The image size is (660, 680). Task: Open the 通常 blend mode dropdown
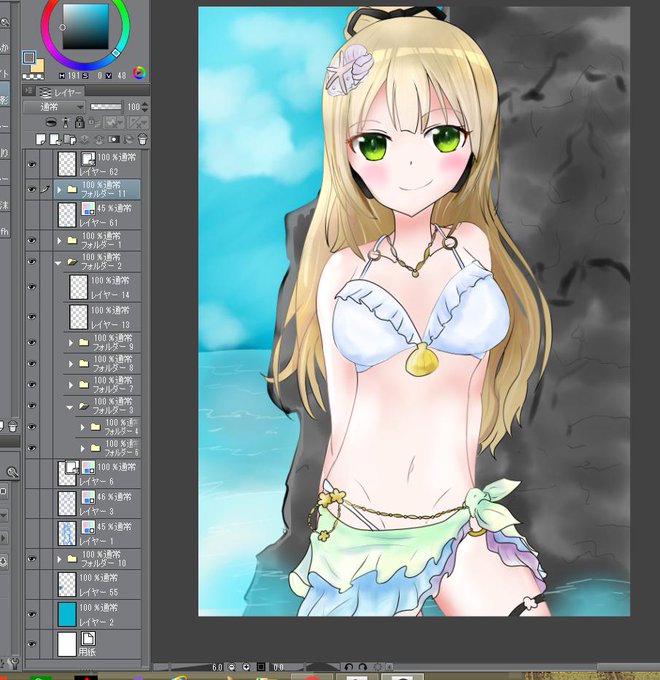tap(54, 107)
